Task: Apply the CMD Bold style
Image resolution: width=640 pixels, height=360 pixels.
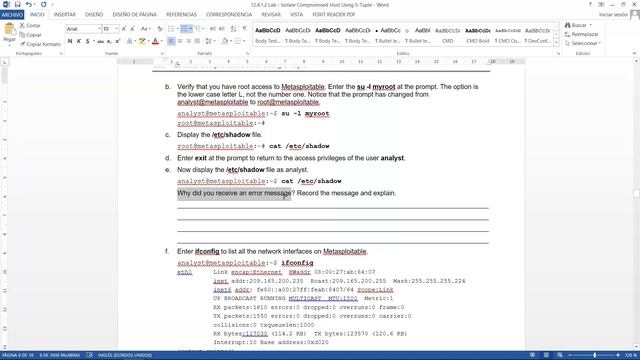Action: [x=478, y=35]
